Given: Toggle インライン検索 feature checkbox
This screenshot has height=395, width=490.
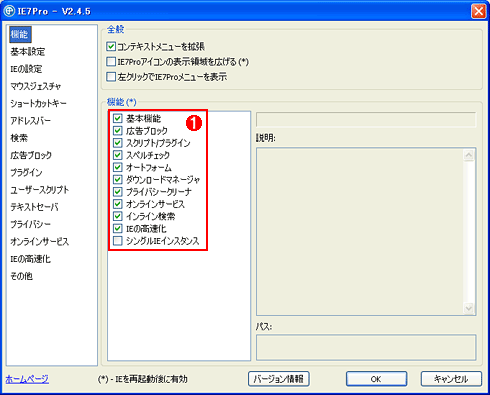Looking at the screenshot, I should pyautogui.click(x=117, y=216).
